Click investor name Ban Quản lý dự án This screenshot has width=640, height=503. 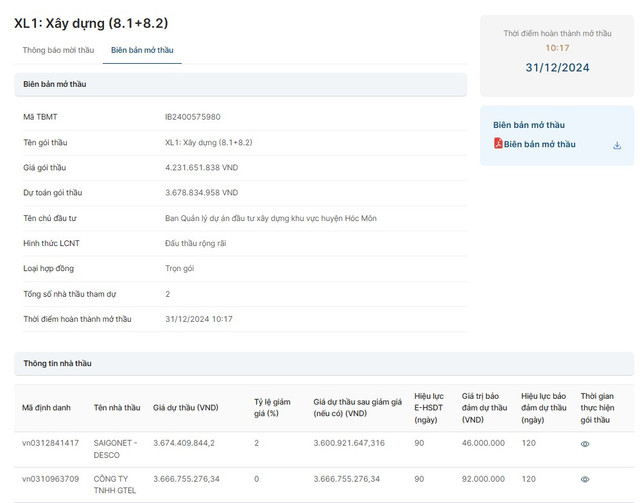(270, 218)
